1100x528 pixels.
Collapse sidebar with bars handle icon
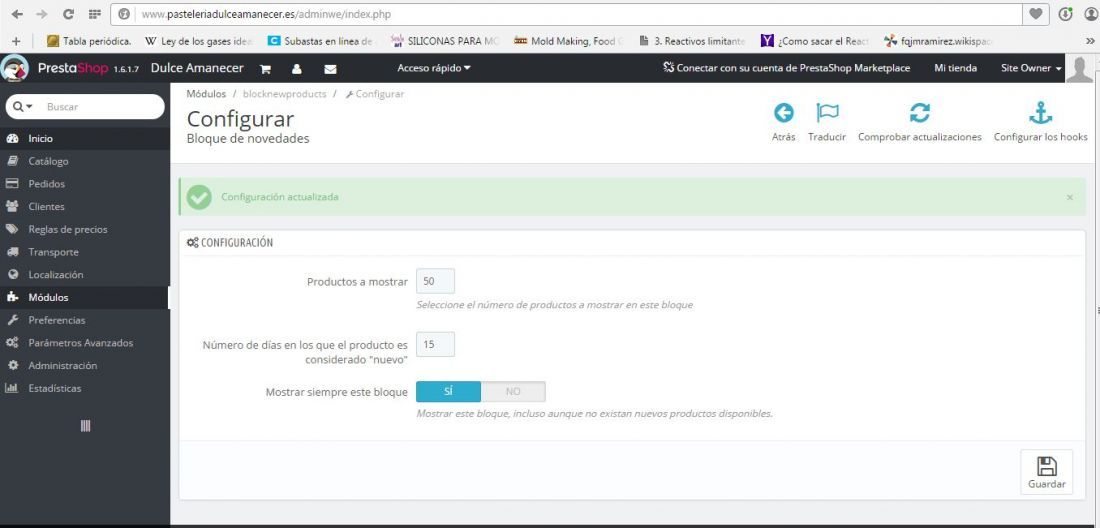[x=85, y=426]
